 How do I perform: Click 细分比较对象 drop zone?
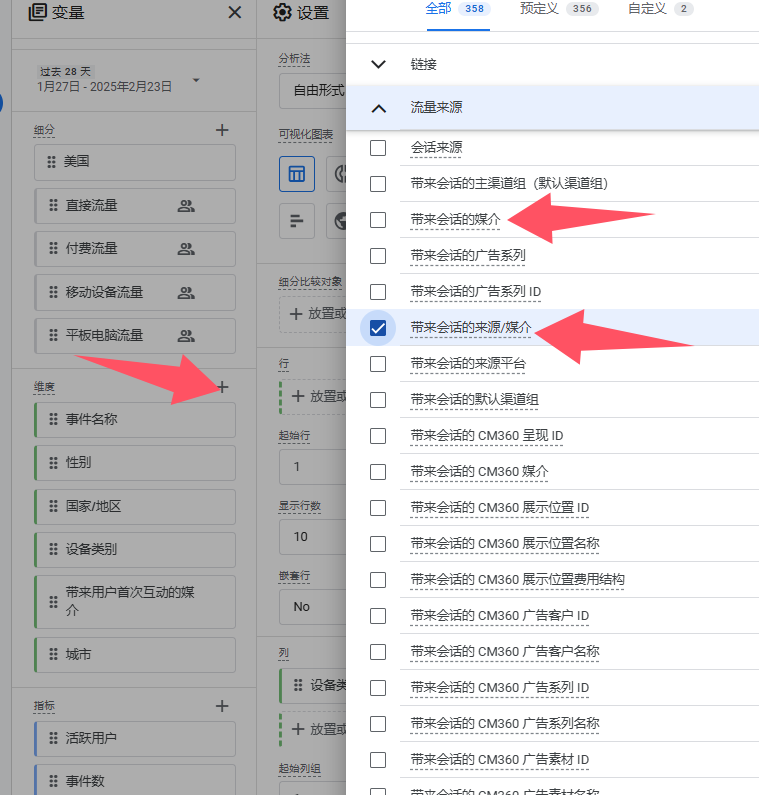coord(313,314)
